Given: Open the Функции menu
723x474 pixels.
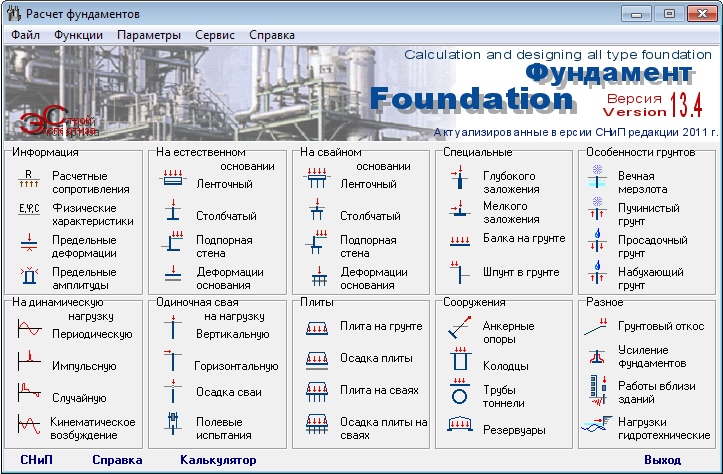Looking at the screenshot, I should point(78,36).
